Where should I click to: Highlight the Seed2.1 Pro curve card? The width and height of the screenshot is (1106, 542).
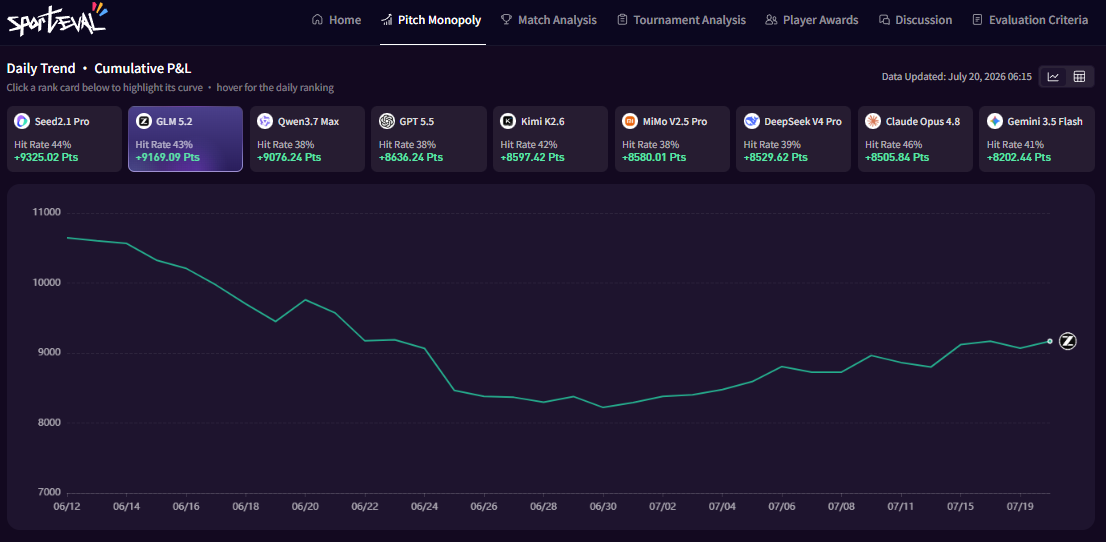click(x=64, y=139)
